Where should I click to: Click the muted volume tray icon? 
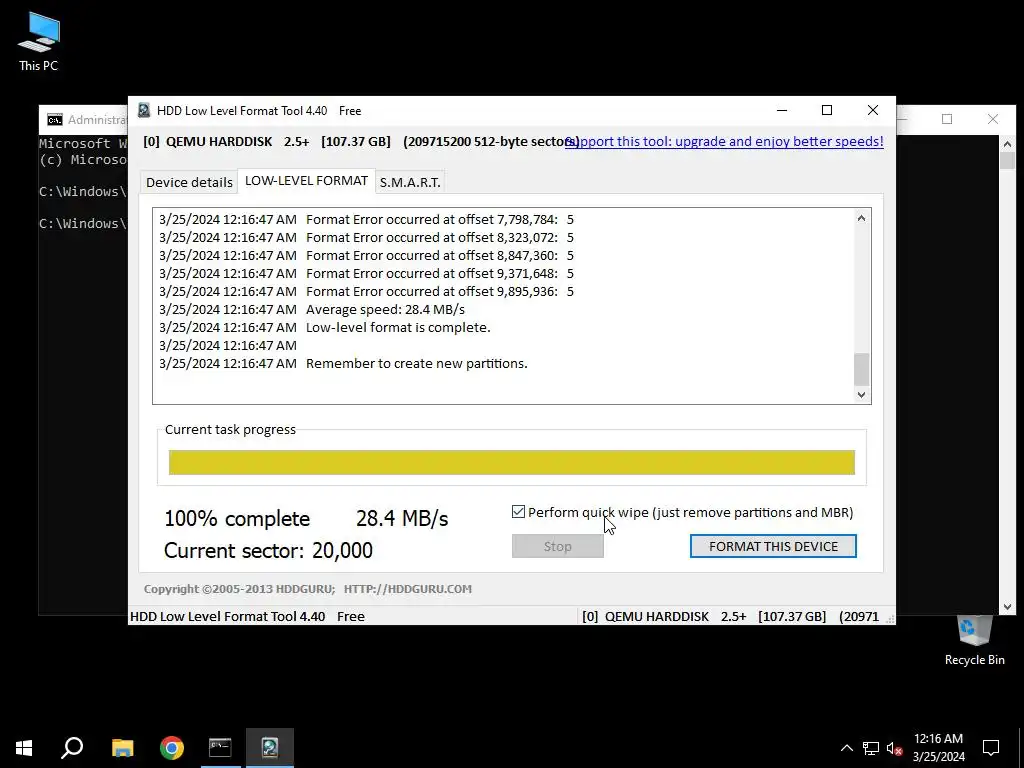pos(894,748)
